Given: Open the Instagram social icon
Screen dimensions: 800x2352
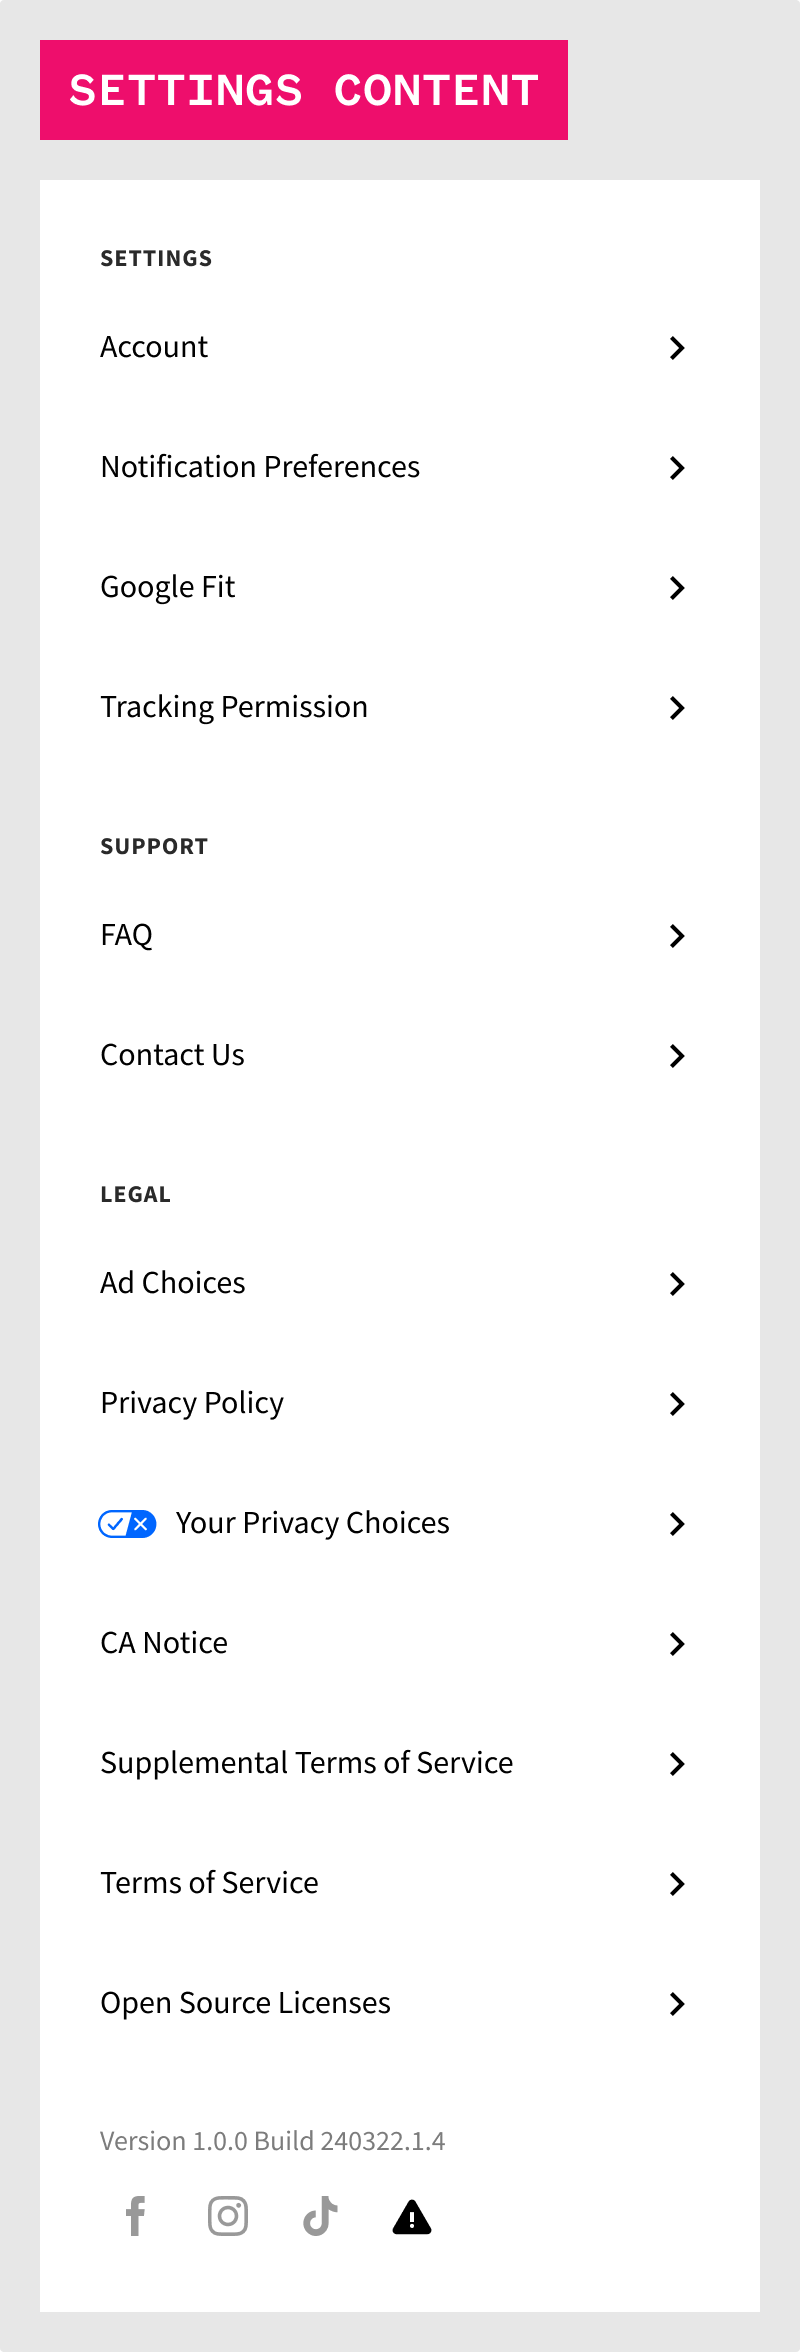Looking at the screenshot, I should [x=228, y=2217].
